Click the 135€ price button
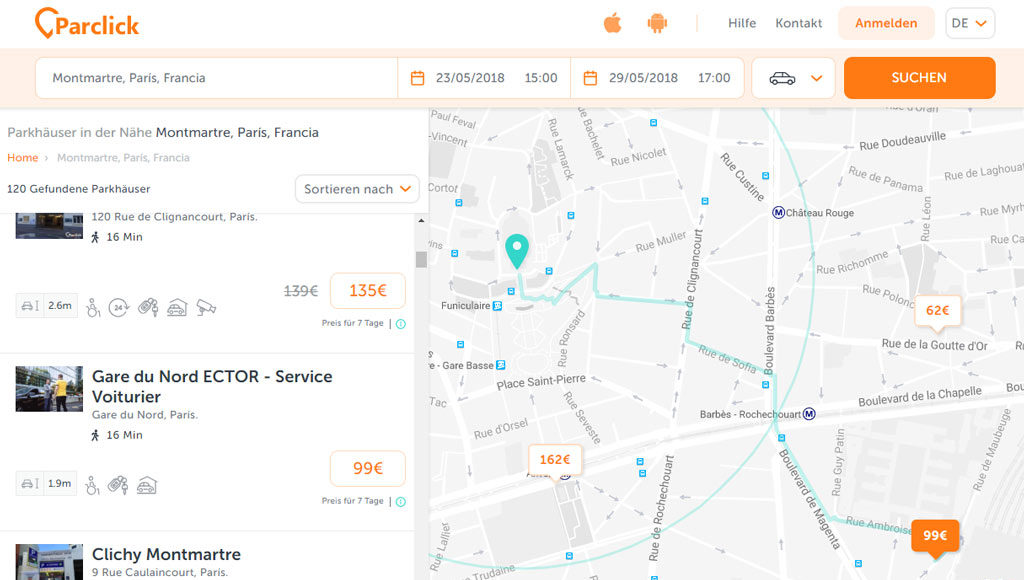Viewport: 1024px width, 580px height. coord(368,291)
